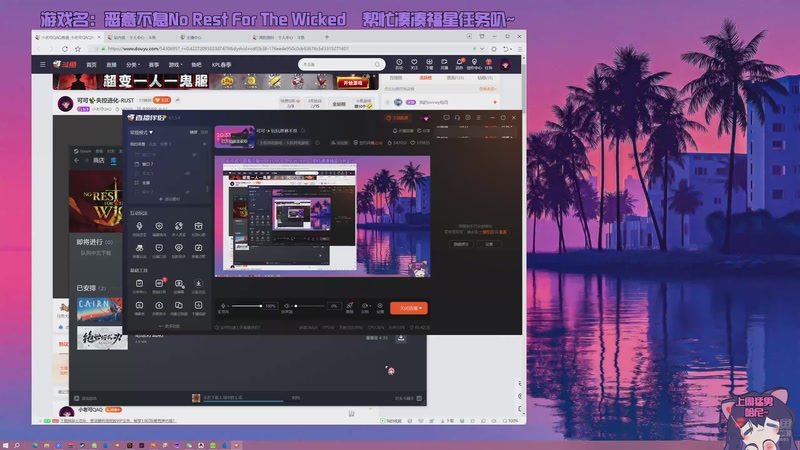Adjust the speaker volume slider
The width and height of the screenshot is (800, 450).
[x=309, y=306]
